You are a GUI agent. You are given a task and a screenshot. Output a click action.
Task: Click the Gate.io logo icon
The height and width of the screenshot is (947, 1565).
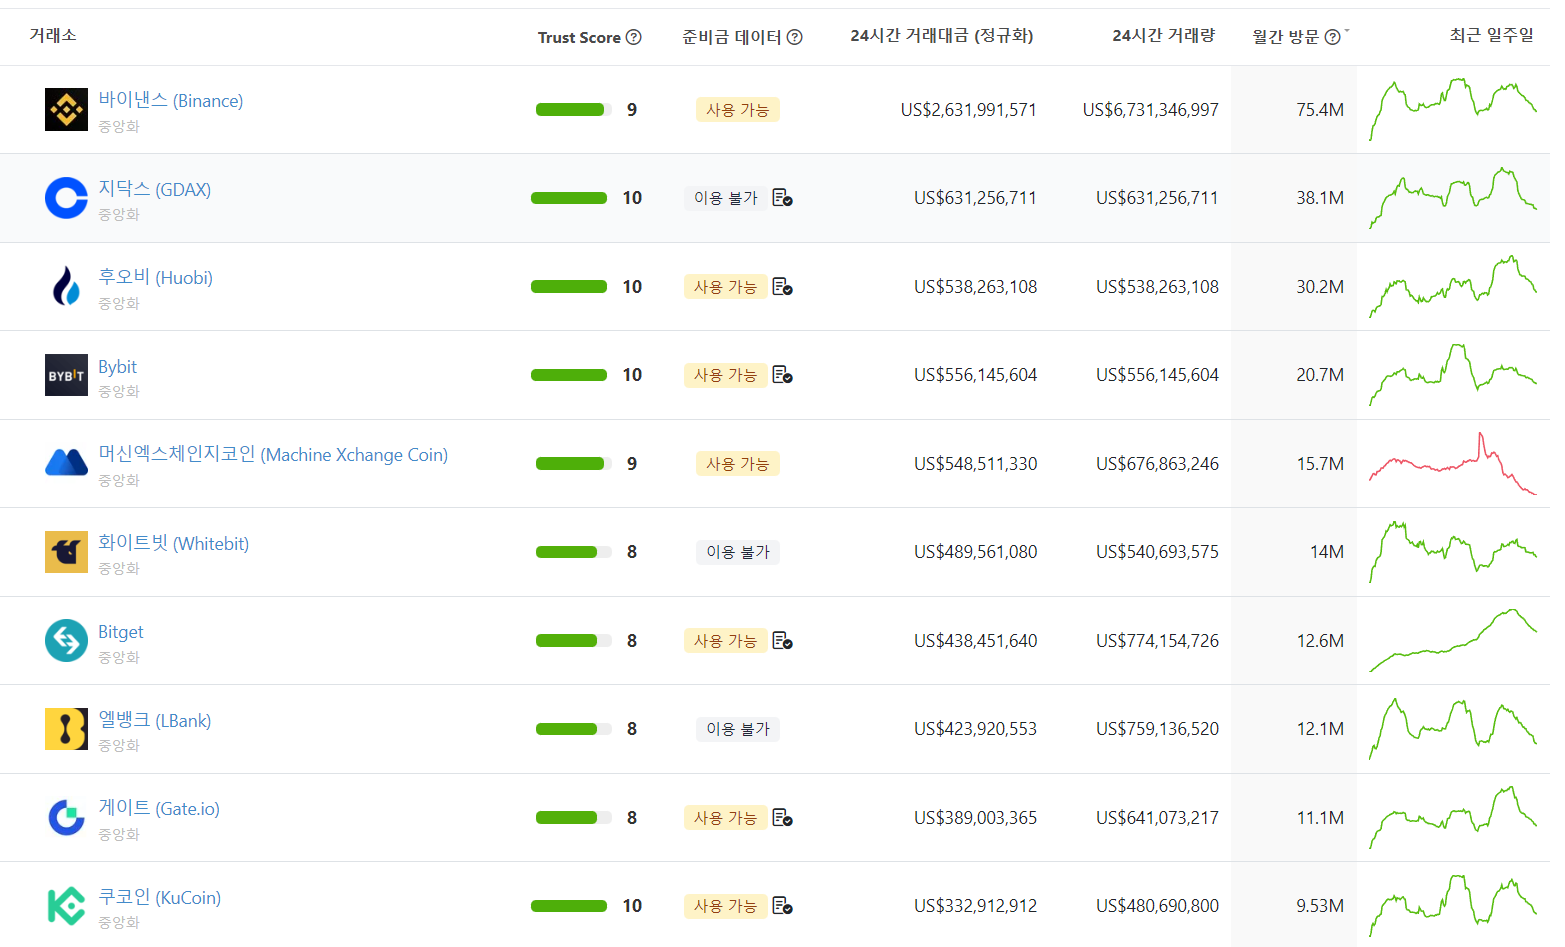pyautogui.click(x=66, y=818)
